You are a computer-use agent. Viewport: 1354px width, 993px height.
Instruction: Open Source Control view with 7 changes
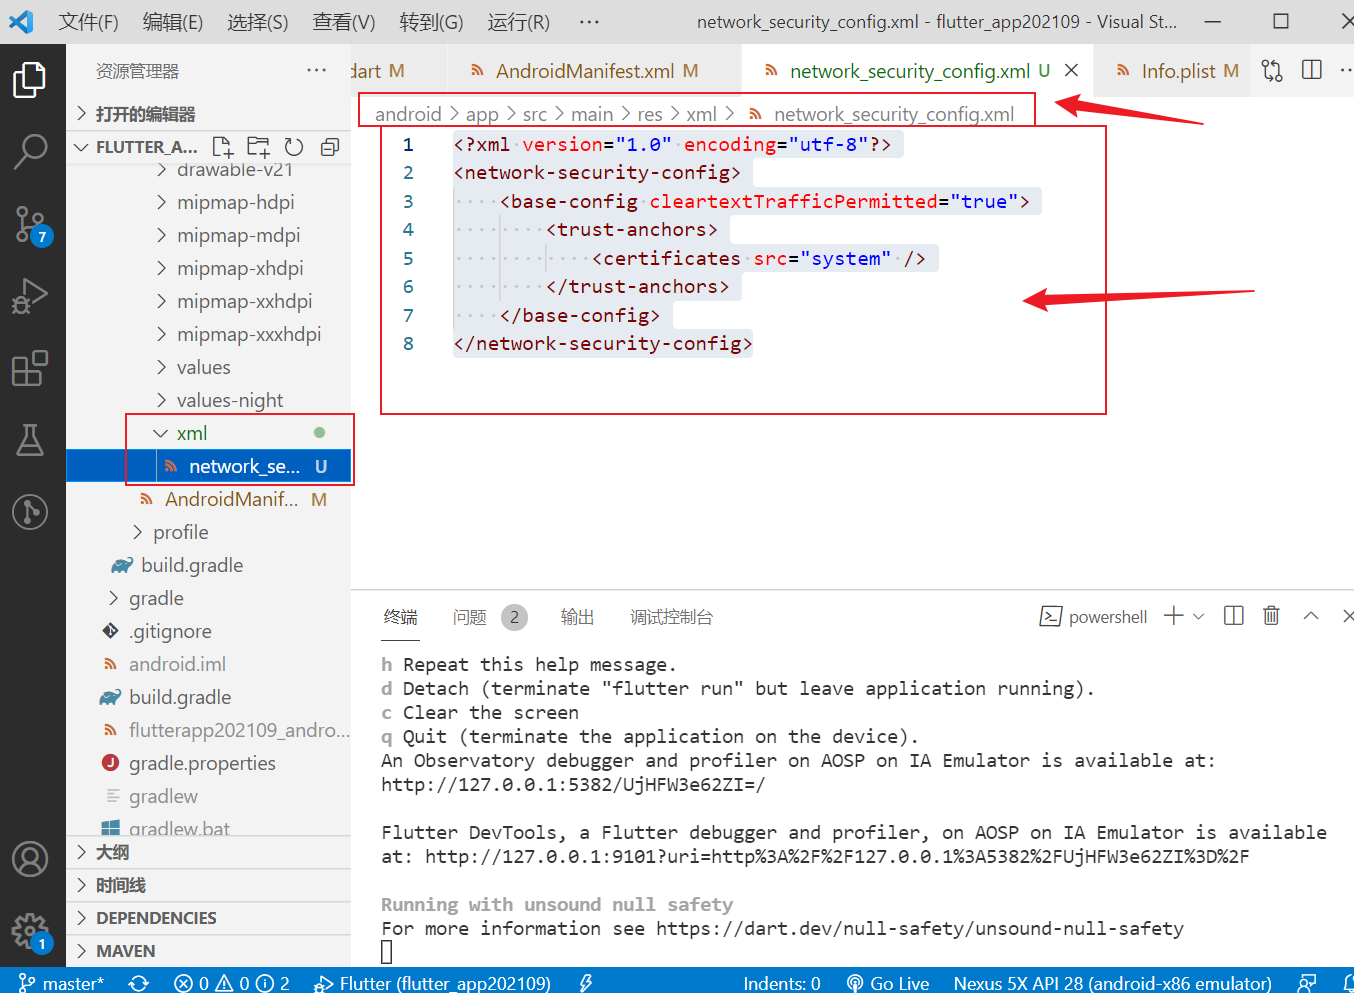coord(30,225)
